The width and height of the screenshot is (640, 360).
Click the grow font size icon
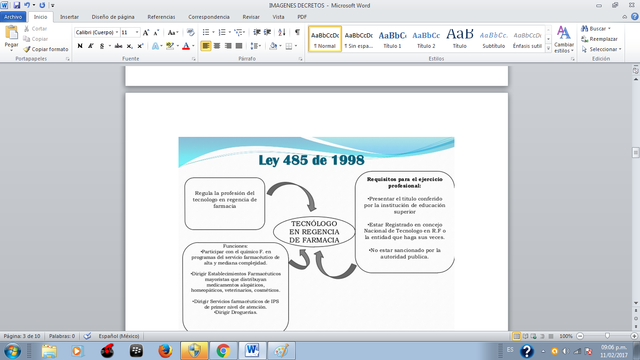pyautogui.click(x=146, y=32)
